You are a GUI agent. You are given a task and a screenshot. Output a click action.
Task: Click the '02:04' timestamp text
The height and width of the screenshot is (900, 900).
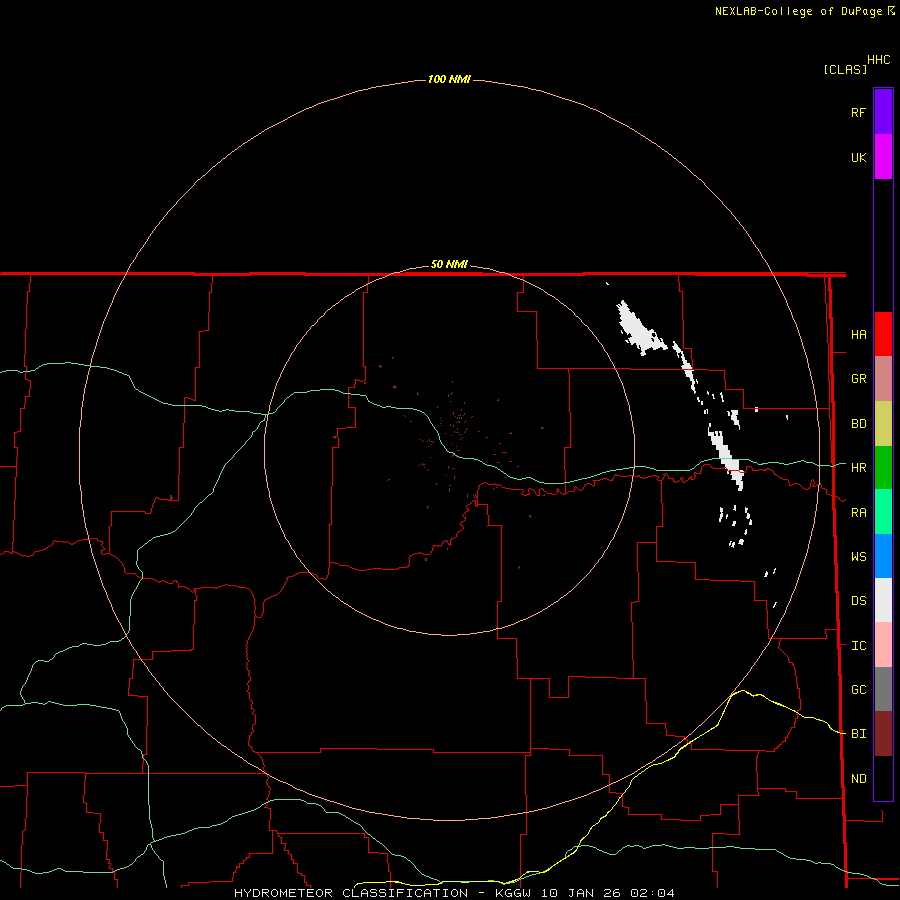click(x=652, y=893)
